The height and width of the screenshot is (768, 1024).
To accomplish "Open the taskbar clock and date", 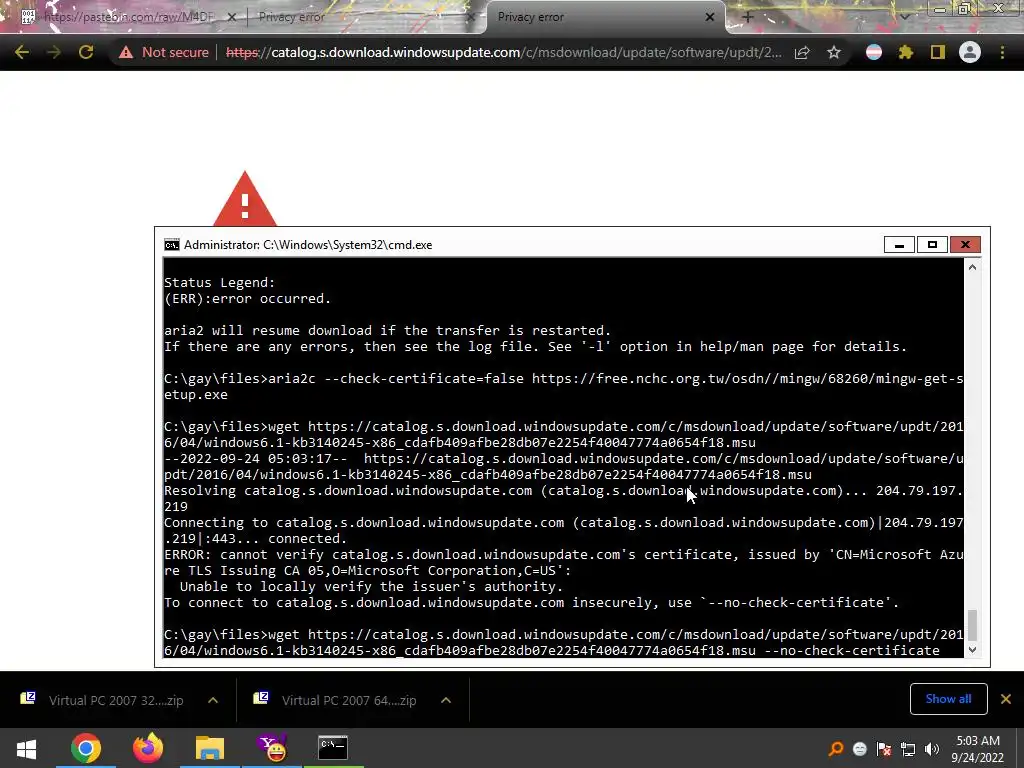I will [x=978, y=749].
